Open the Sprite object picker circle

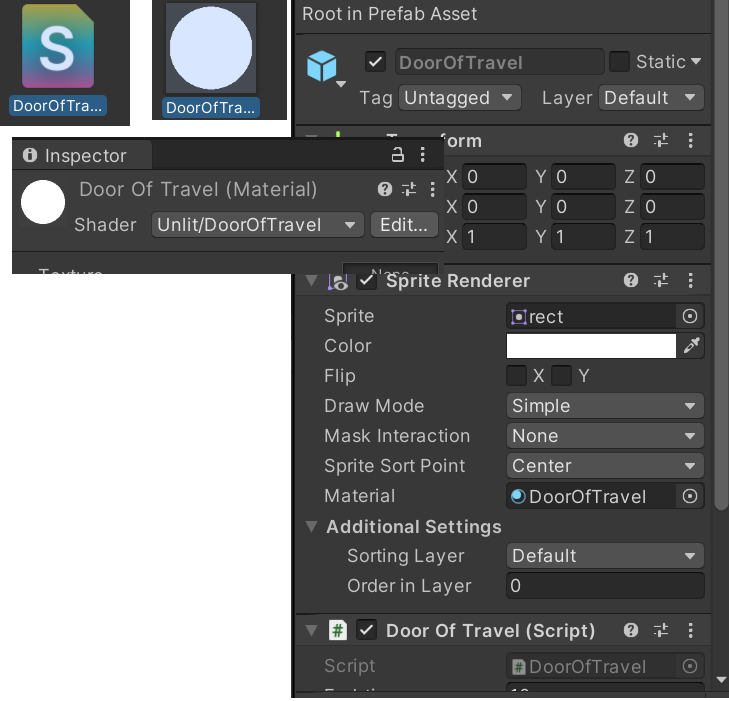690,317
